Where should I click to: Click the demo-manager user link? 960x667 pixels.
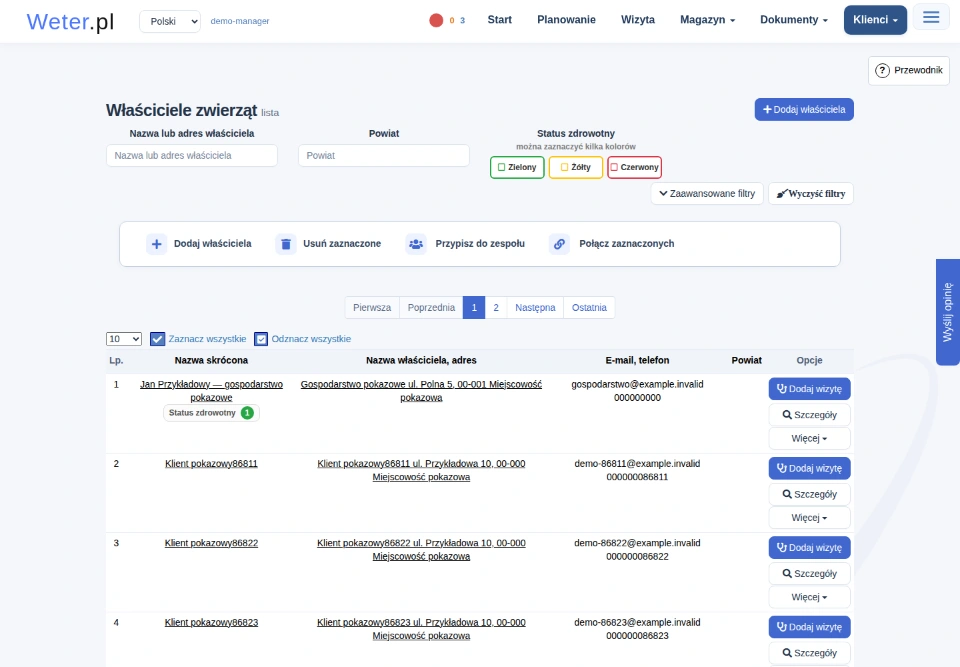[240, 21]
